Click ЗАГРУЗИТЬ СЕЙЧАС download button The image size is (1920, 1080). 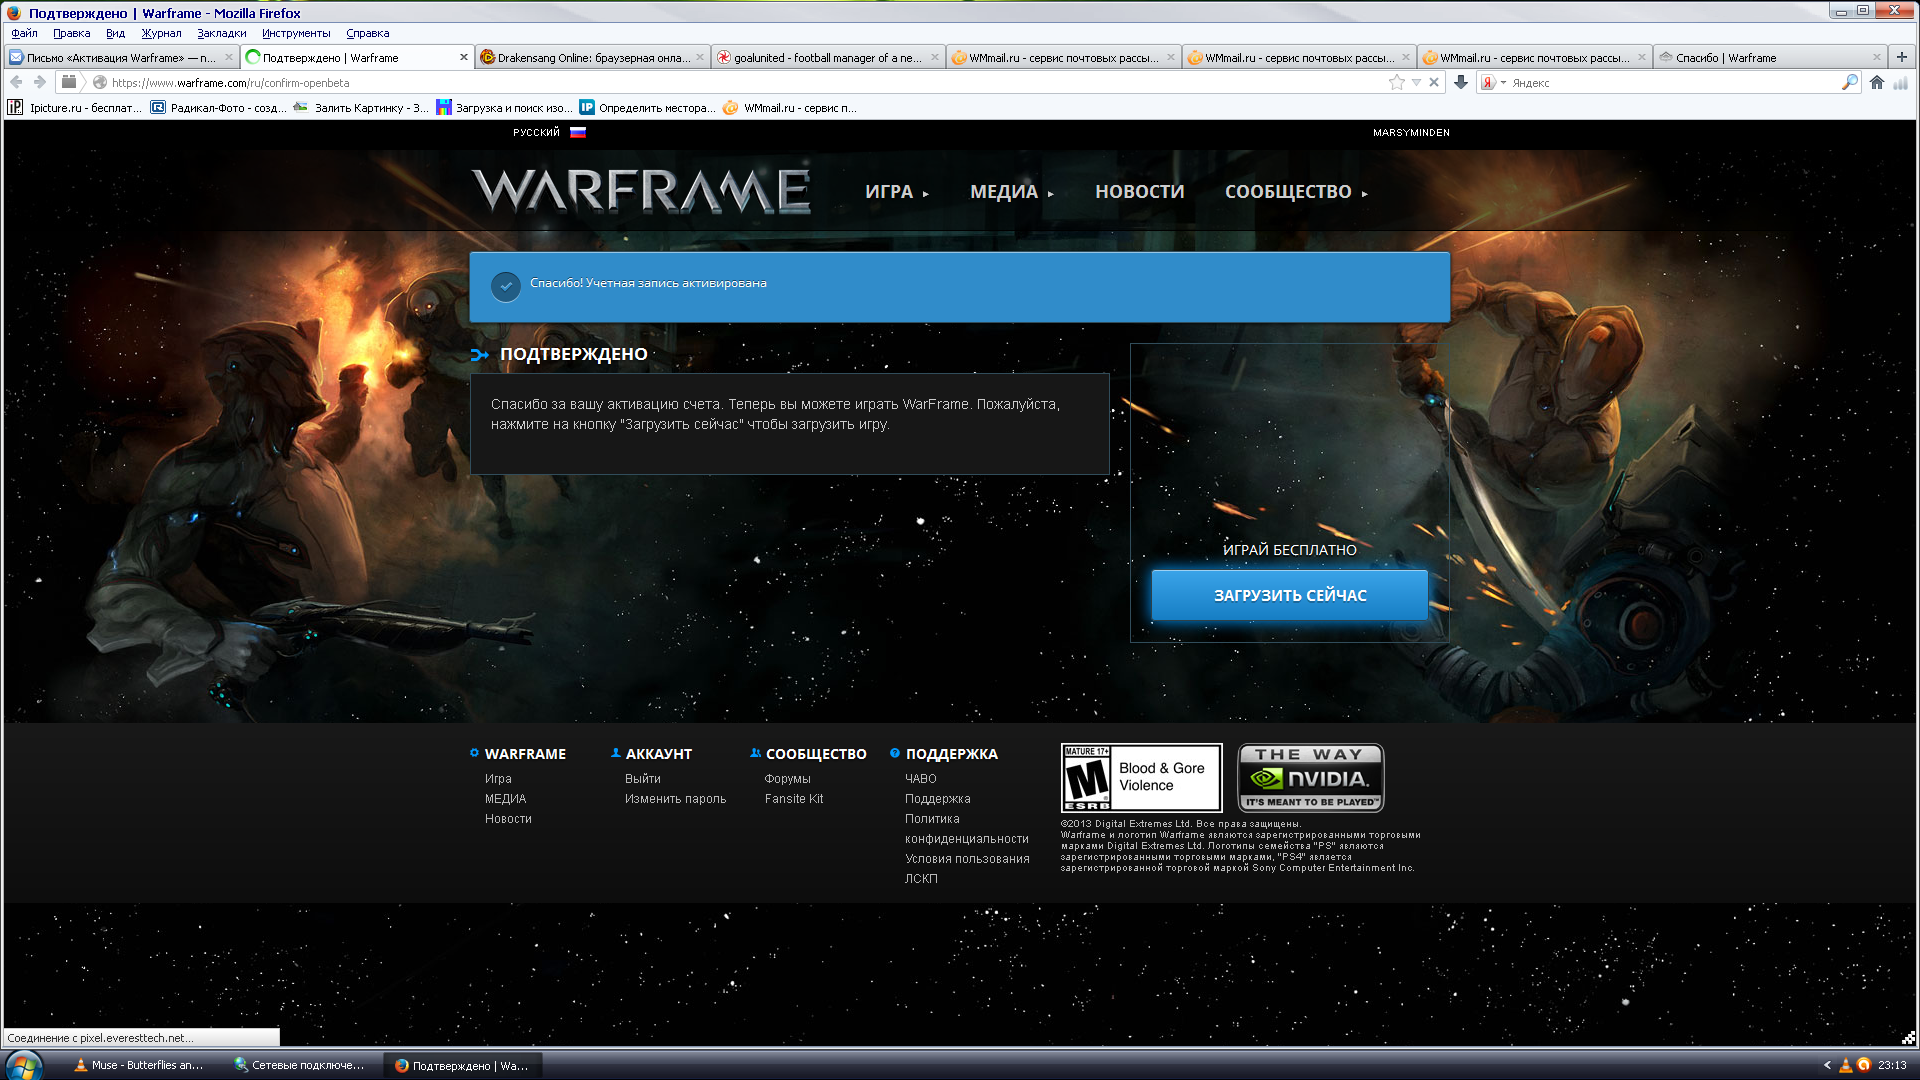pos(1289,596)
